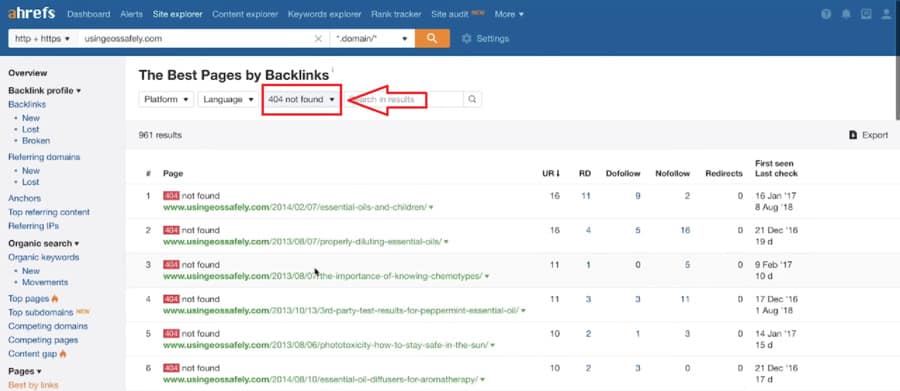Open Alerts in top navigation

[x=131, y=14]
